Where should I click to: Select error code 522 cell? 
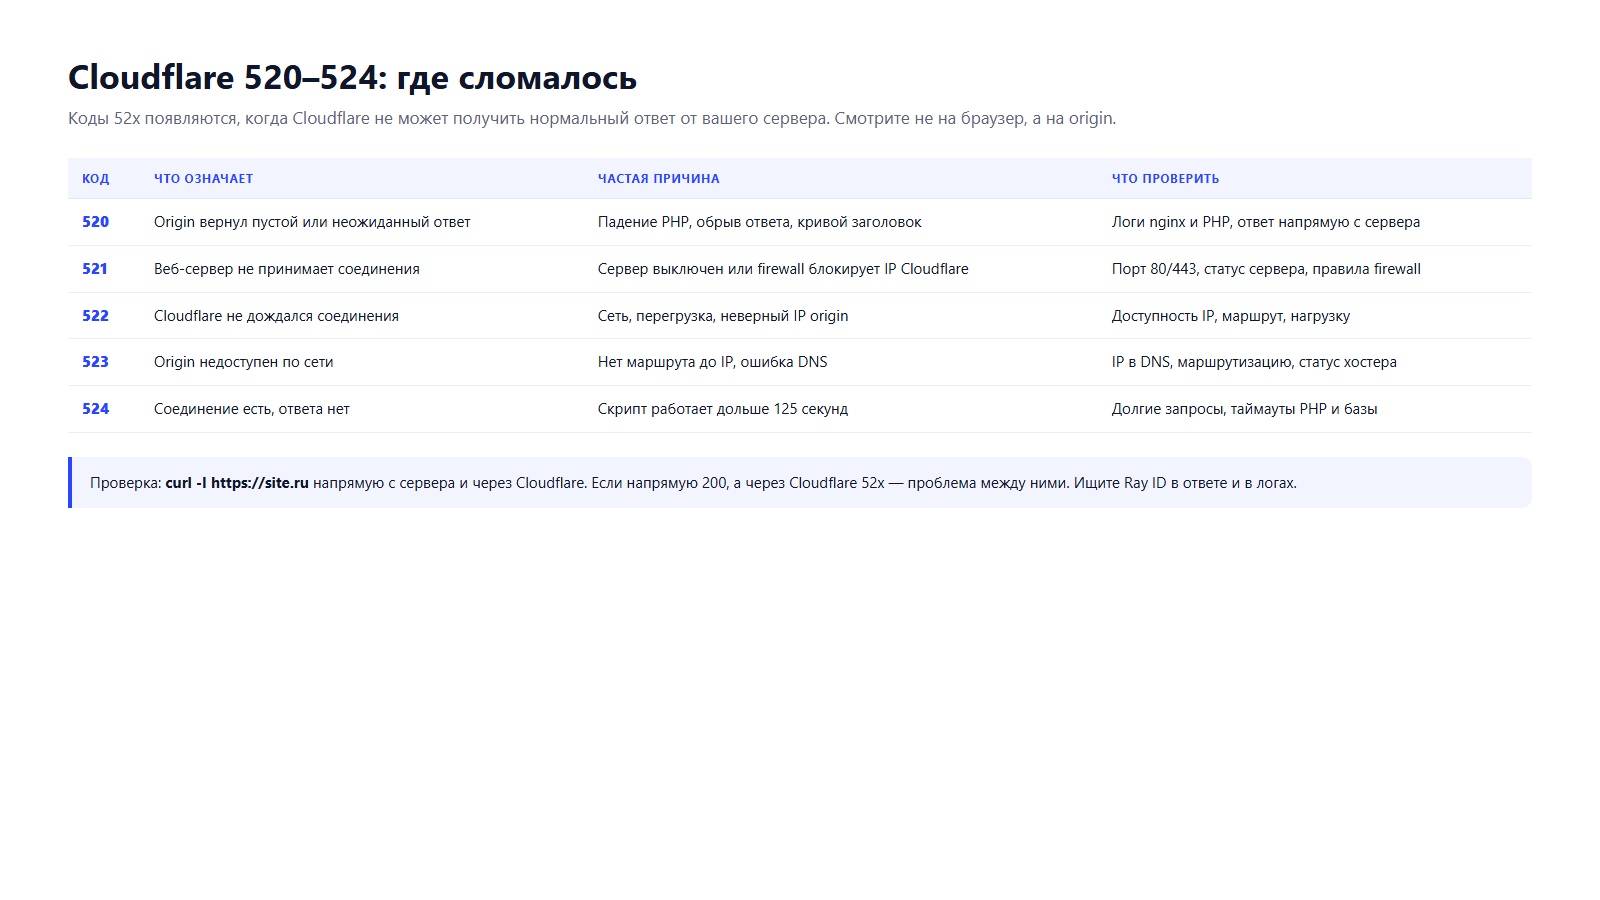point(96,316)
